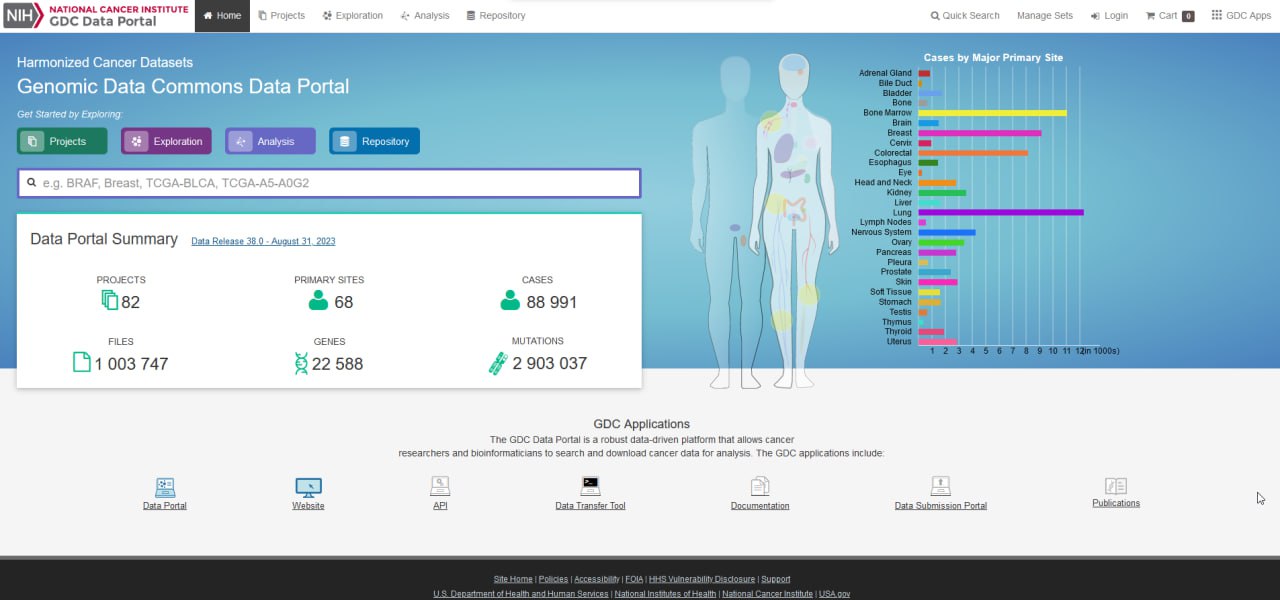Click the NIH GDC Data Portal logo
Image resolution: width=1280 pixels, height=600 pixels.
(x=96, y=15)
